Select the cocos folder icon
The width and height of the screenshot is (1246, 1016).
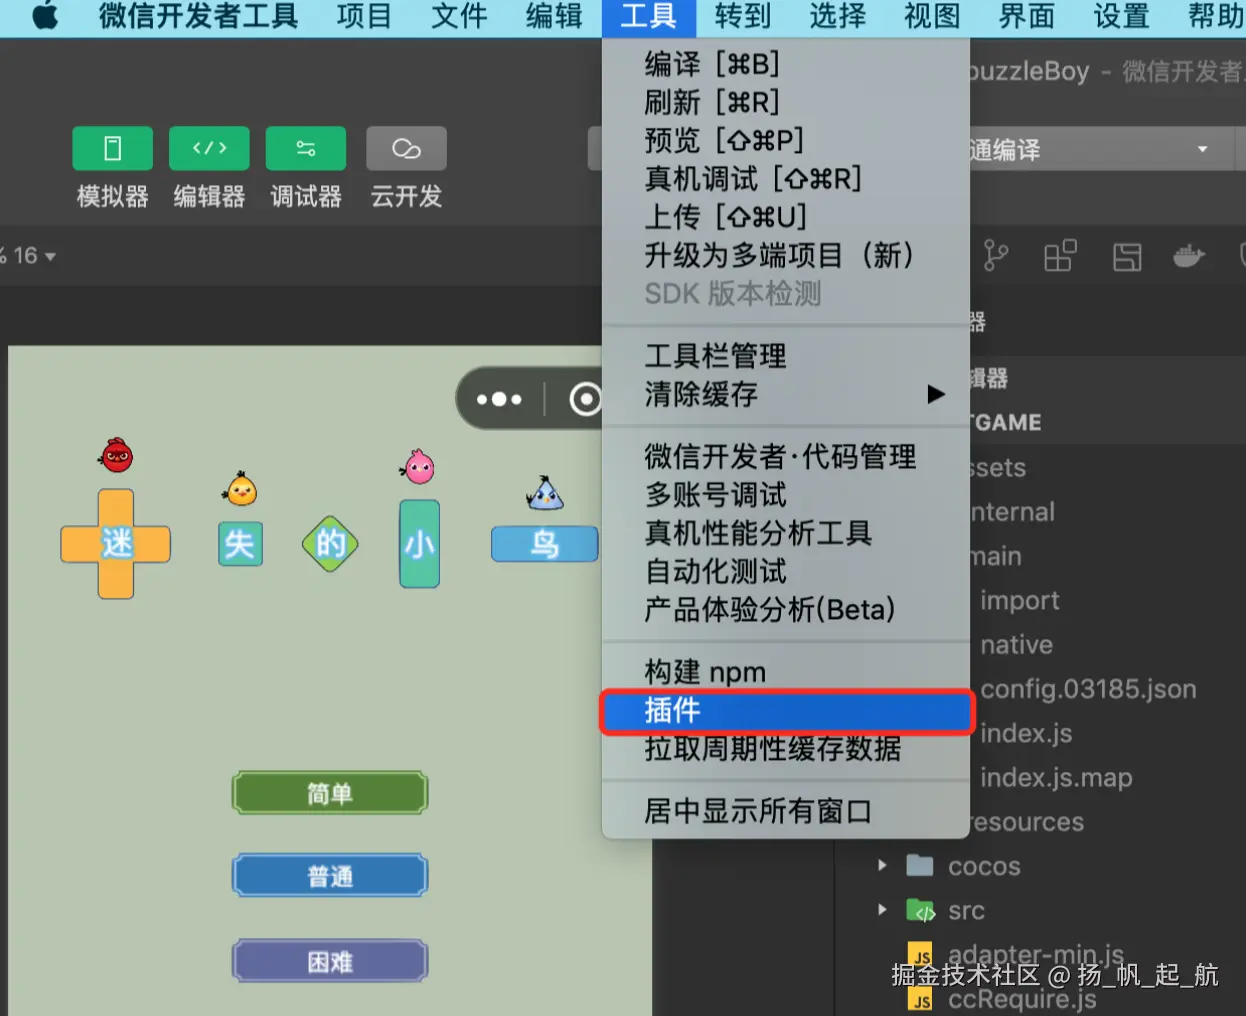(920, 866)
